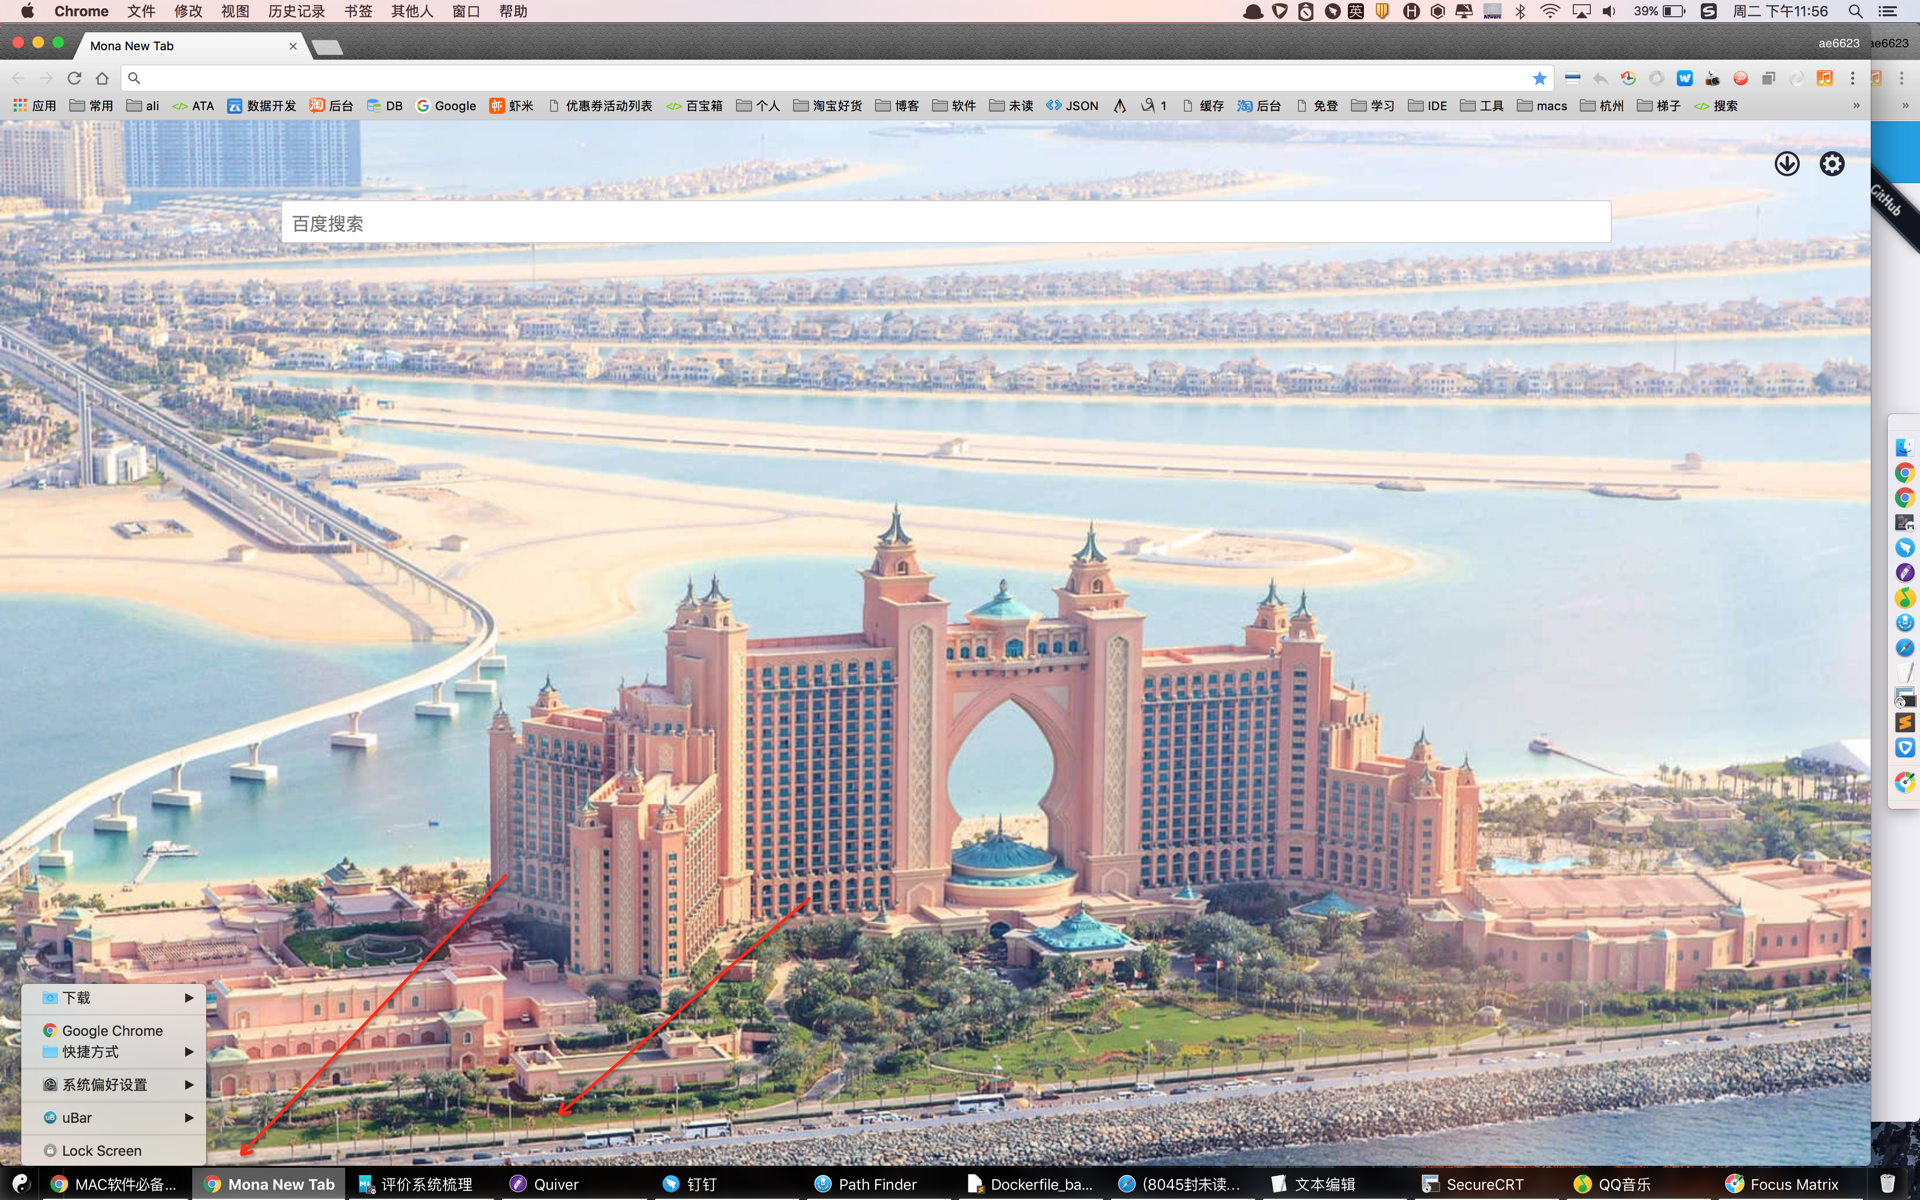
Task: Select Lock Screen in the popup menu
Action: 114,1151
